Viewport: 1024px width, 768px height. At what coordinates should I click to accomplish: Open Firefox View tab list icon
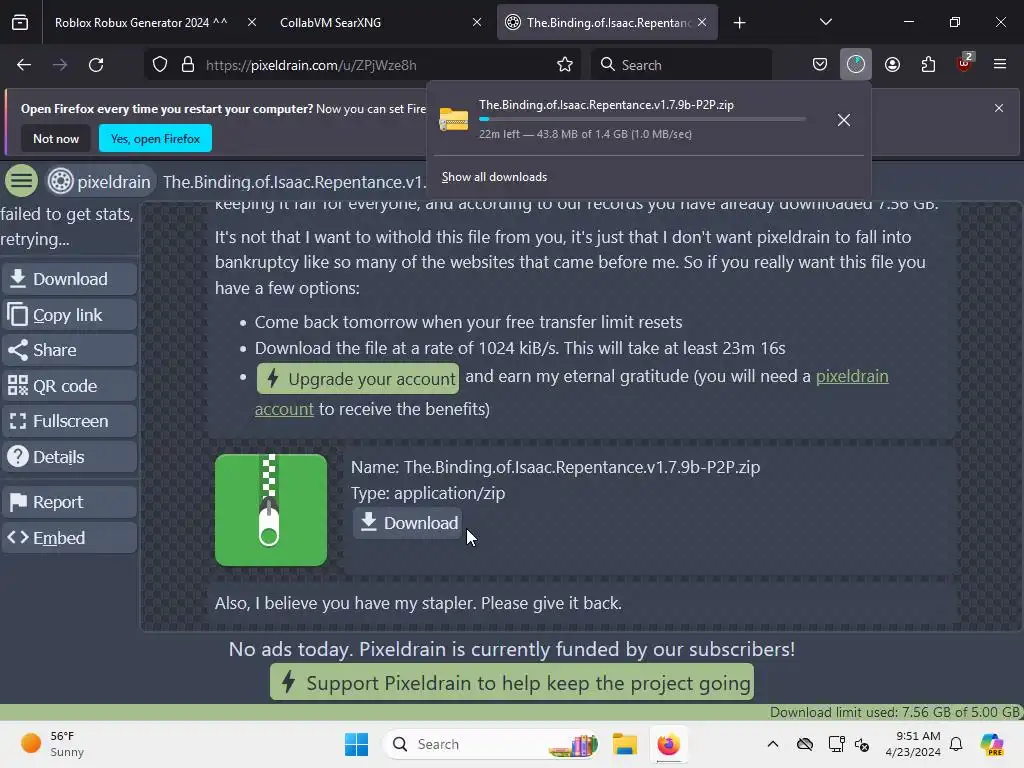click(20, 22)
